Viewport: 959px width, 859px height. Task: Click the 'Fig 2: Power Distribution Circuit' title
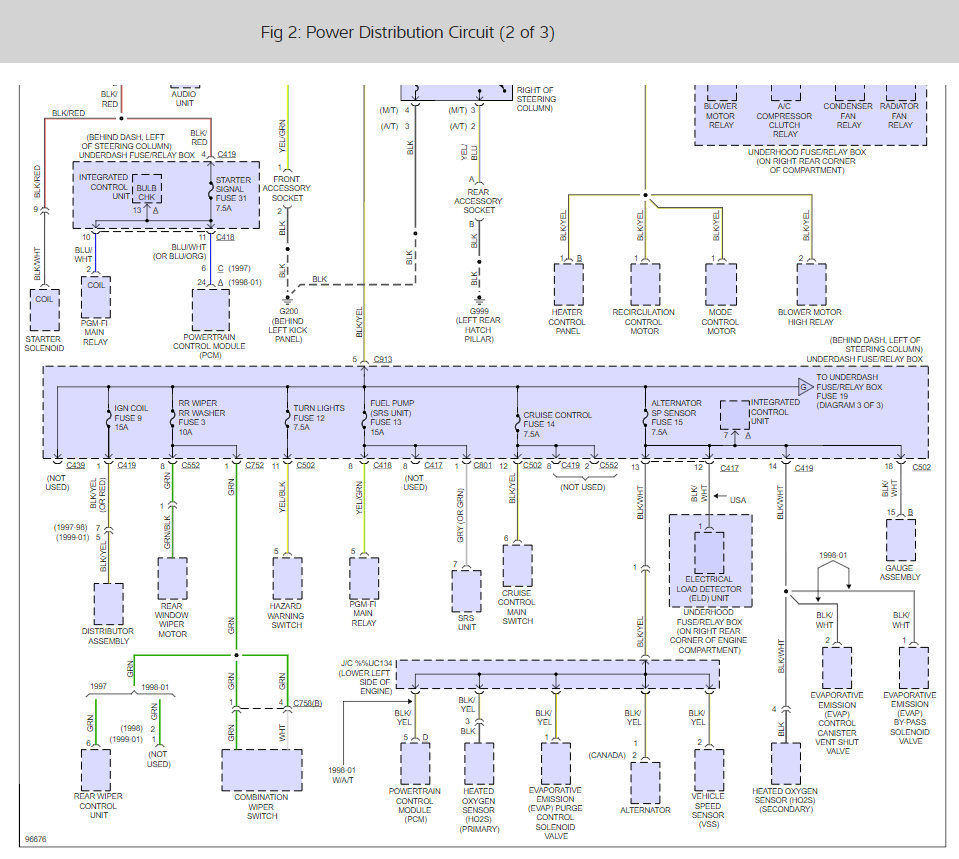tap(407, 32)
